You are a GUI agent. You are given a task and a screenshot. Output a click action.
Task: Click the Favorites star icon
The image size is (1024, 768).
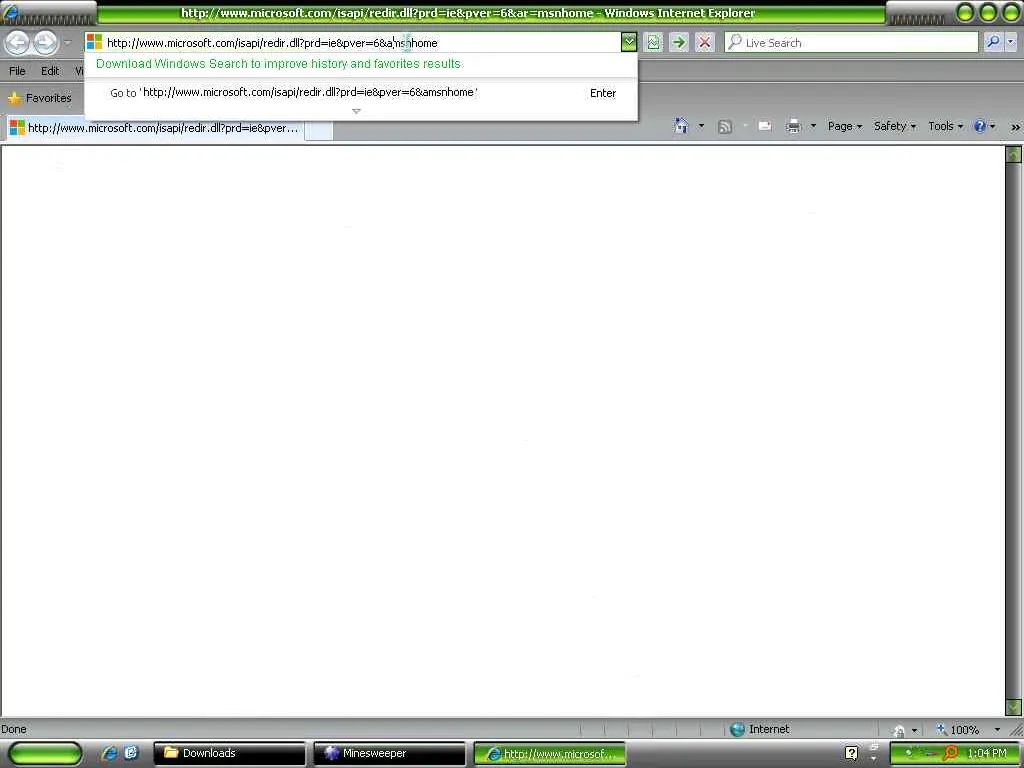(x=14, y=99)
